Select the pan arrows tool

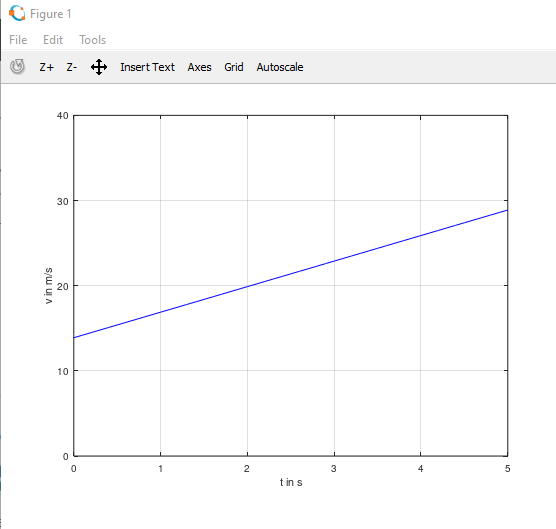(x=99, y=67)
